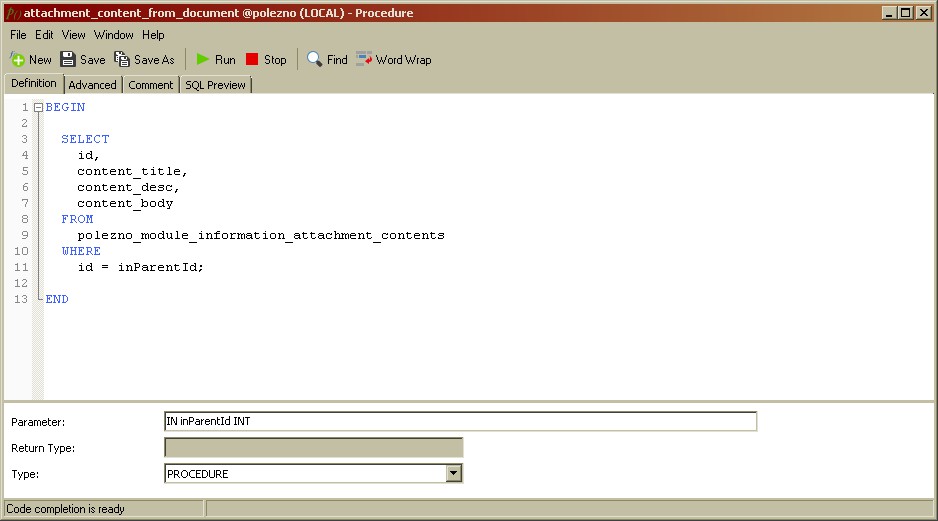Click line number 2 in gutter
The height and width of the screenshot is (521, 938).
[25, 123]
